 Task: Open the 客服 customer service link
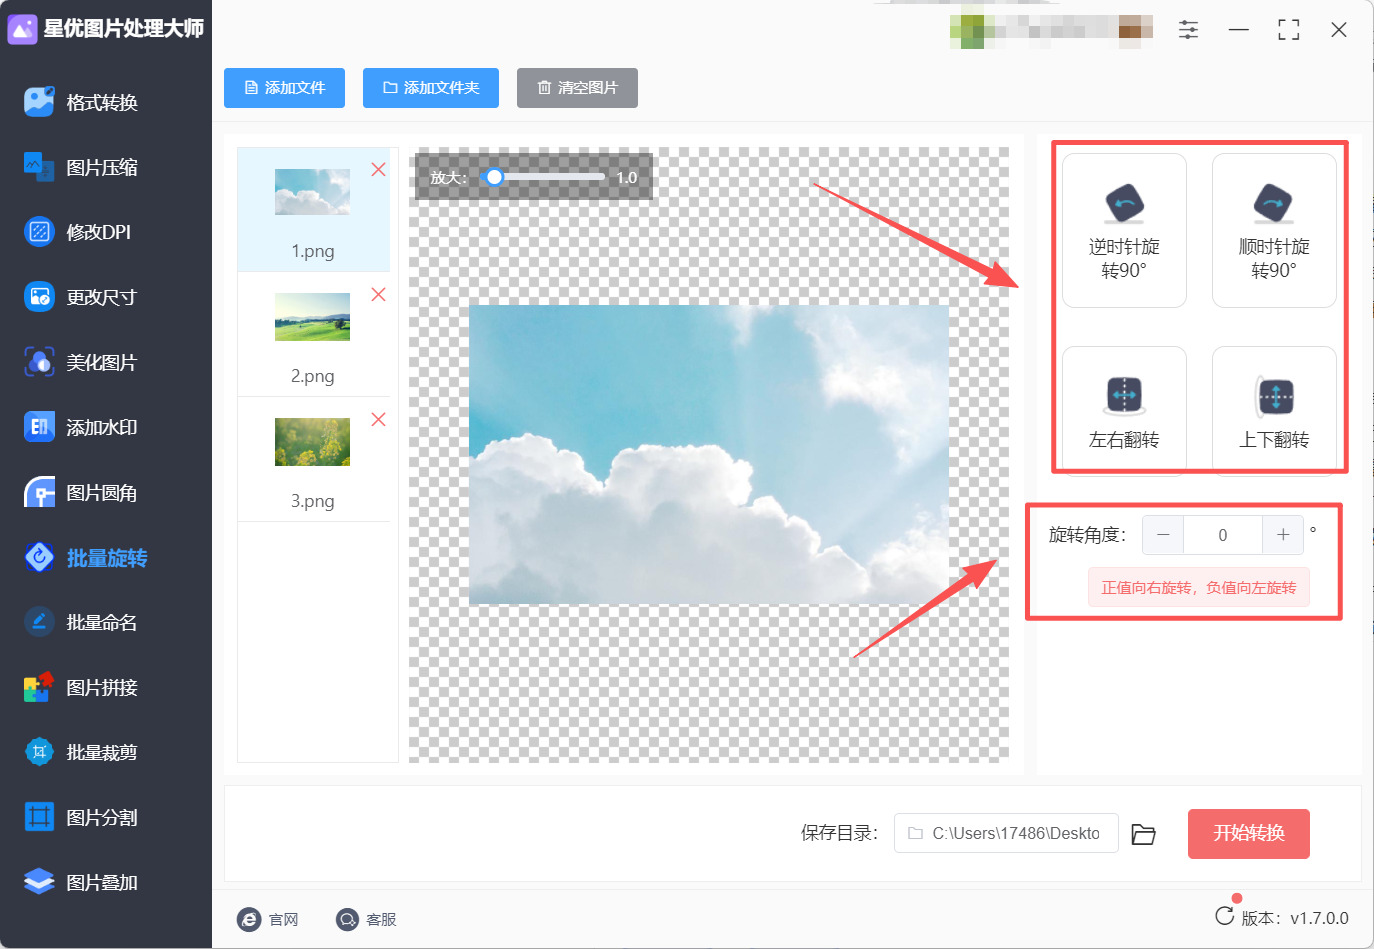click(x=366, y=919)
